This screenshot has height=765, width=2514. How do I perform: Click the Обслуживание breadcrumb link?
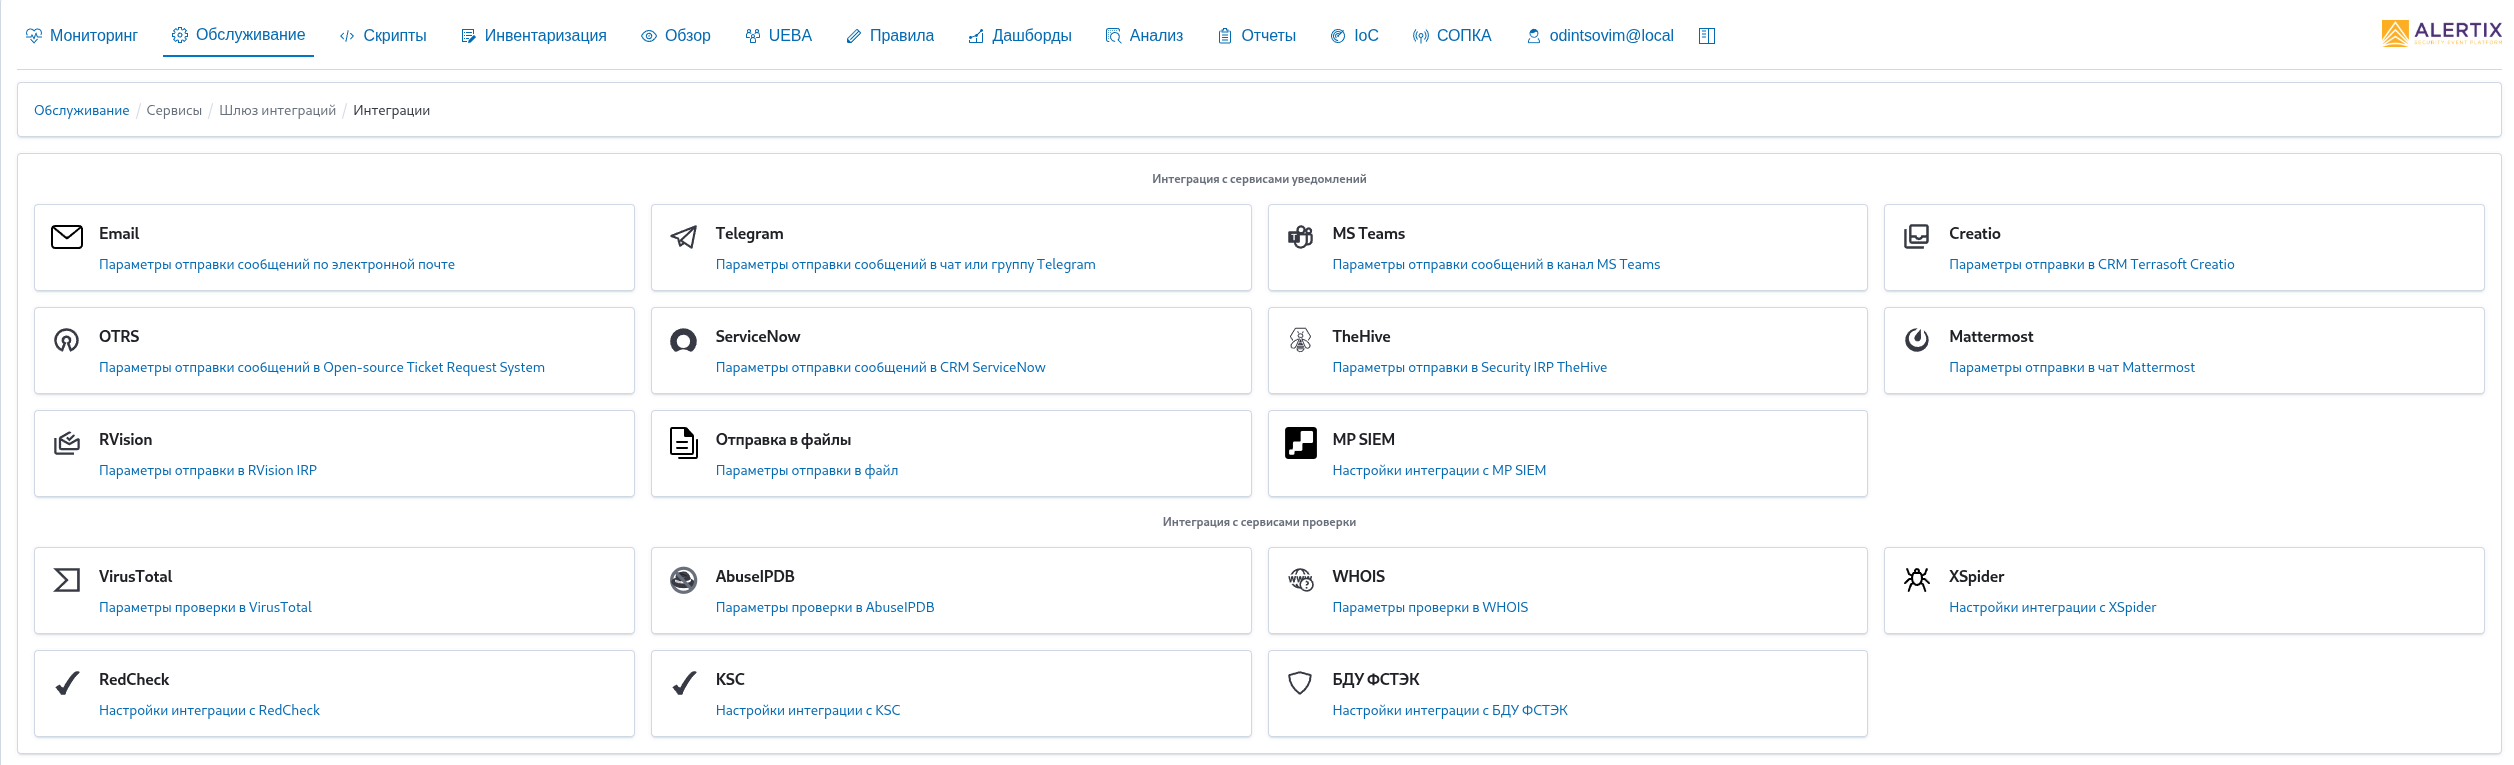pyautogui.click(x=81, y=111)
